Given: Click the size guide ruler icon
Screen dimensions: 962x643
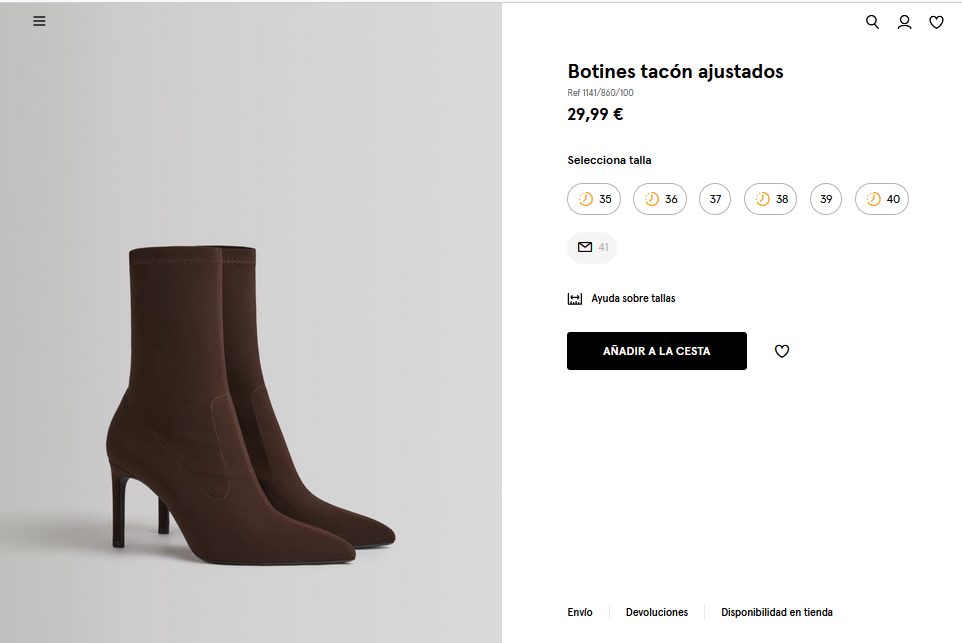Looking at the screenshot, I should click(x=575, y=299).
